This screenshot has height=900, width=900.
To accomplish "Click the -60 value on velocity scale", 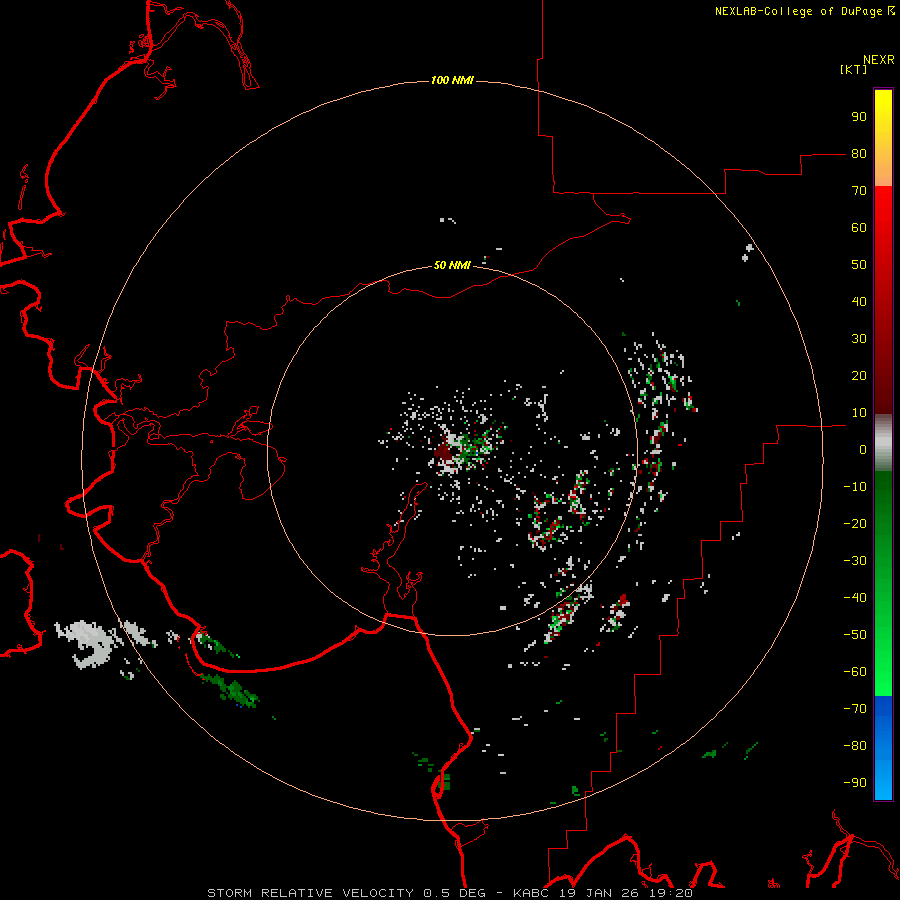I will 855,672.
